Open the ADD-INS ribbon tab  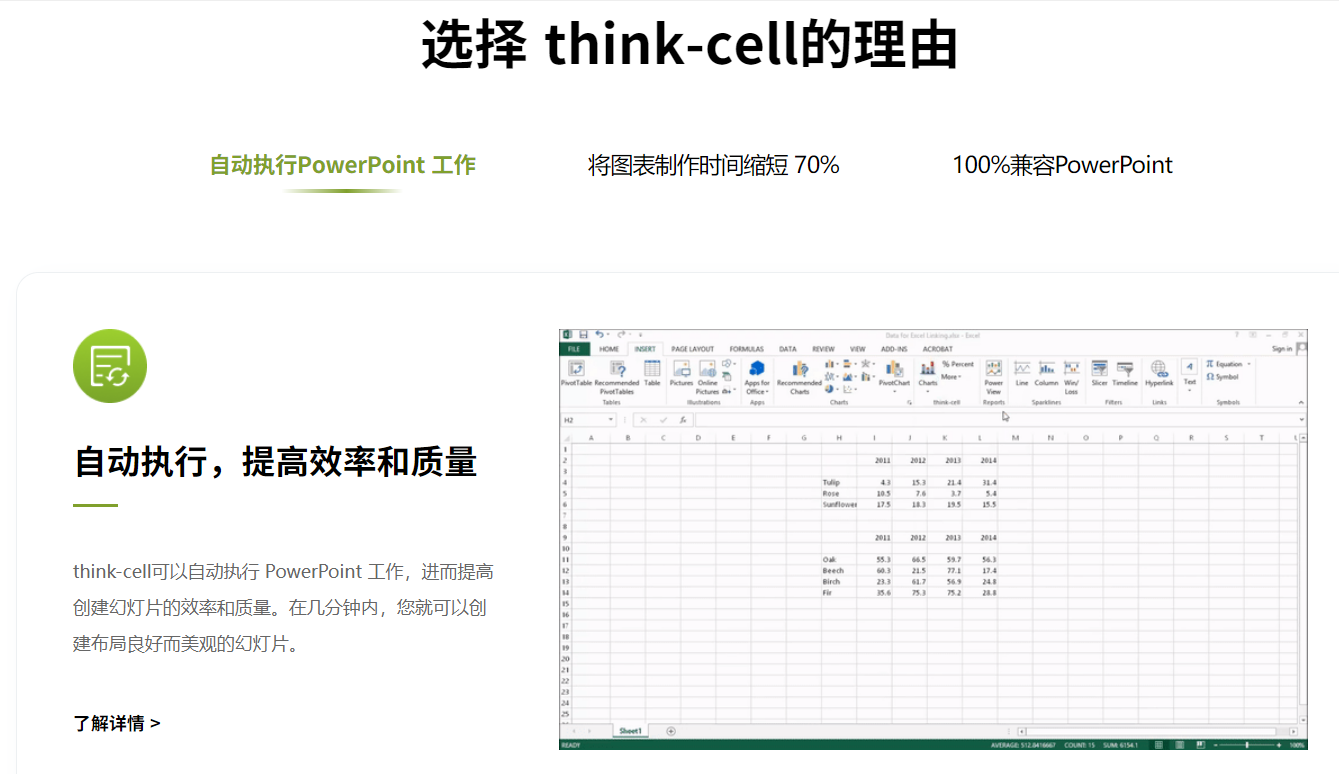click(x=894, y=349)
